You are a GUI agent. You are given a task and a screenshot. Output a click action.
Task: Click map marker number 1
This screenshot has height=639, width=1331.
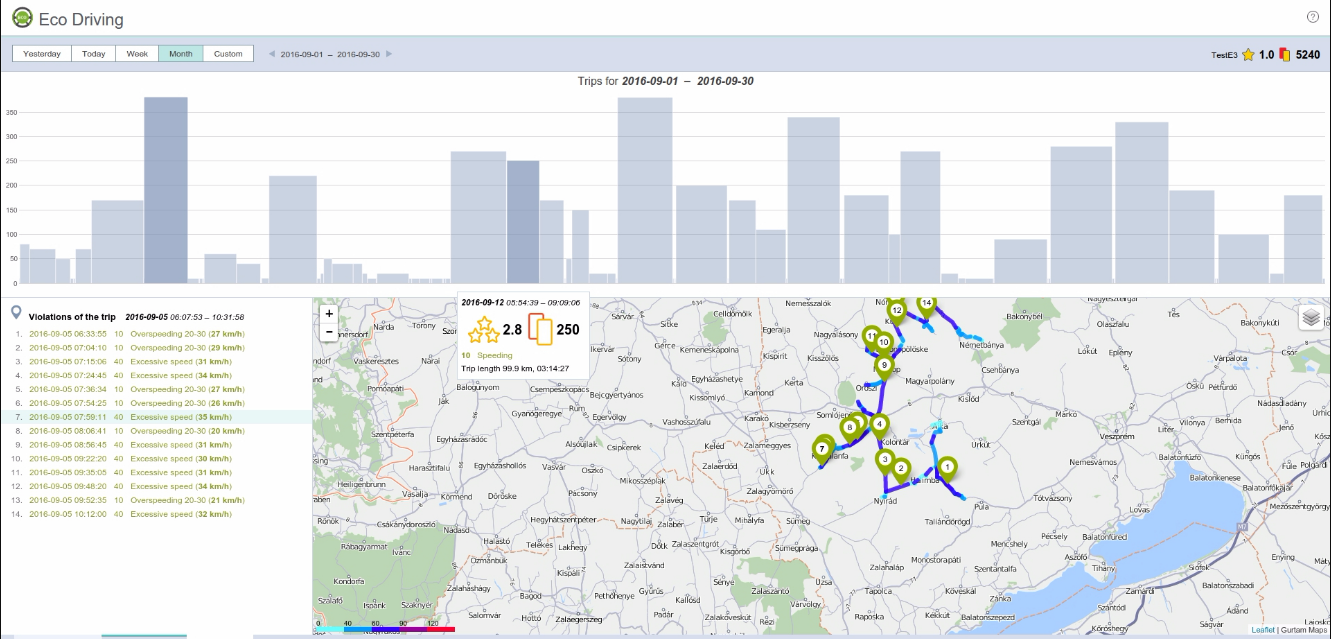[946, 468]
